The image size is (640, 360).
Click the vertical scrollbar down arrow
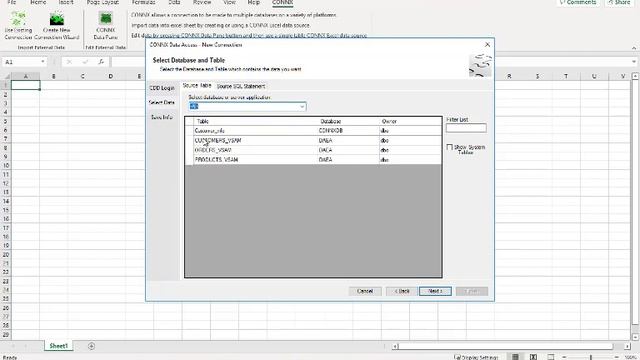[635, 337]
